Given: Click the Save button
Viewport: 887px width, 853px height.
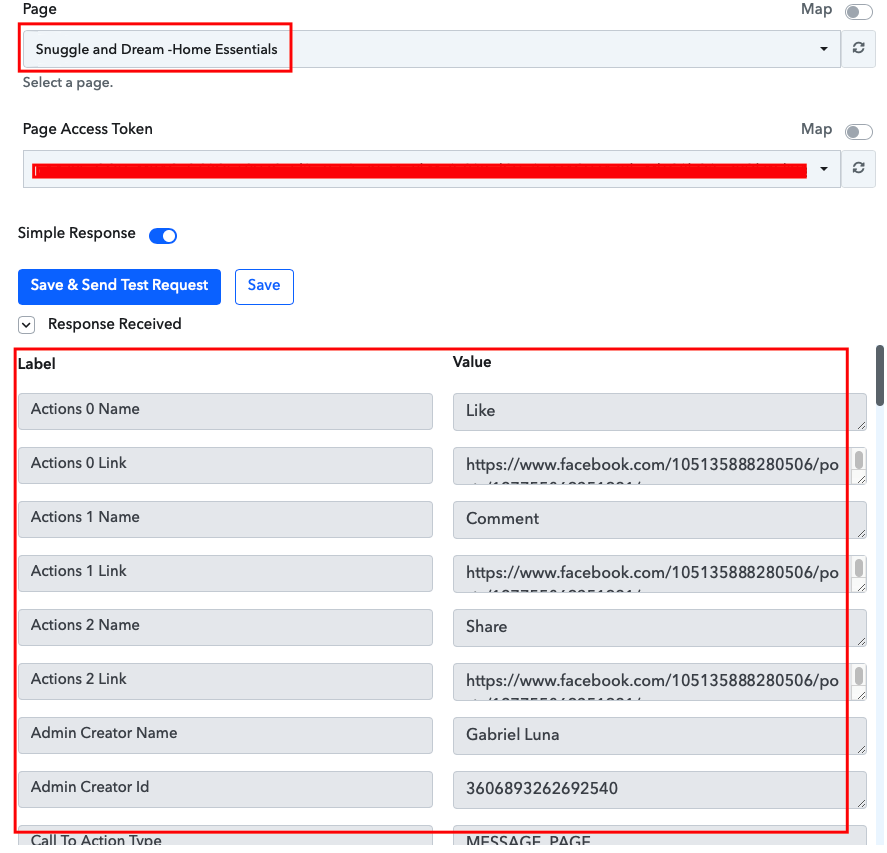Looking at the screenshot, I should pyautogui.click(x=264, y=287).
